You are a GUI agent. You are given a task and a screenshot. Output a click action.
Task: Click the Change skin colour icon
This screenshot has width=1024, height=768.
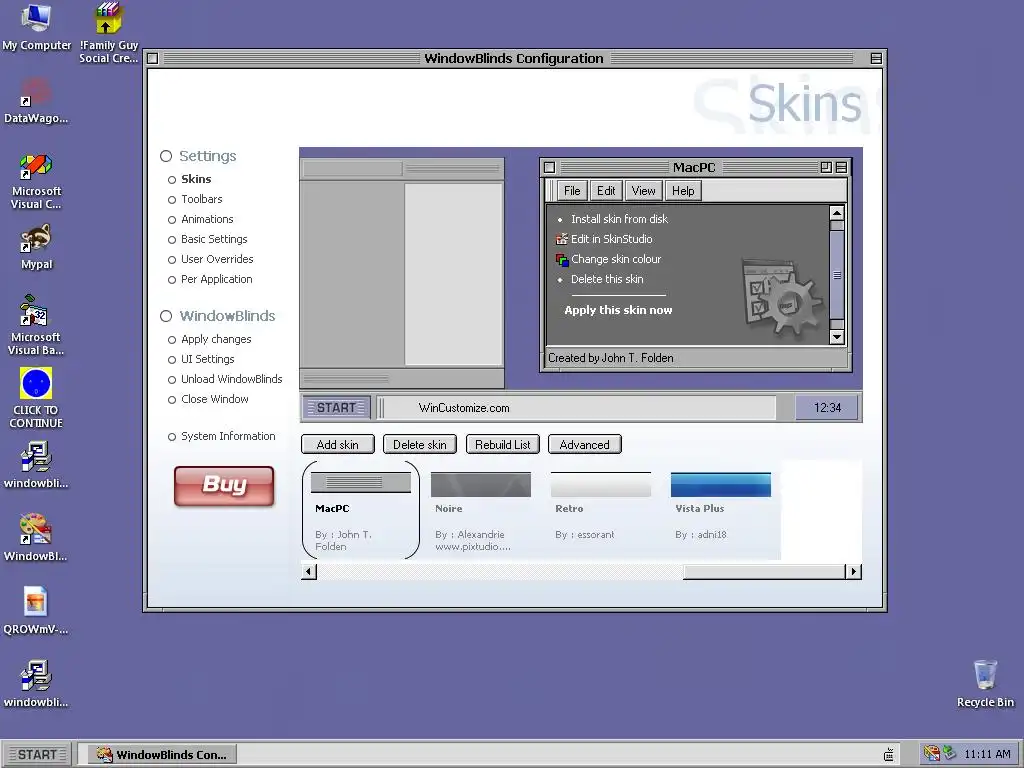(562, 259)
